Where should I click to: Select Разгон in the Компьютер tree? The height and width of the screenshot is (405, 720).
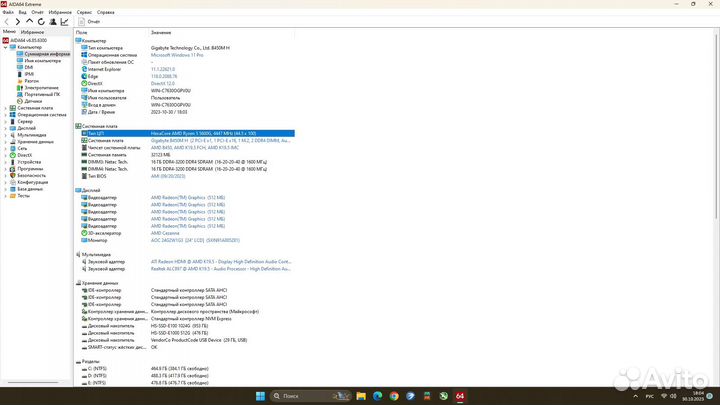32,80
